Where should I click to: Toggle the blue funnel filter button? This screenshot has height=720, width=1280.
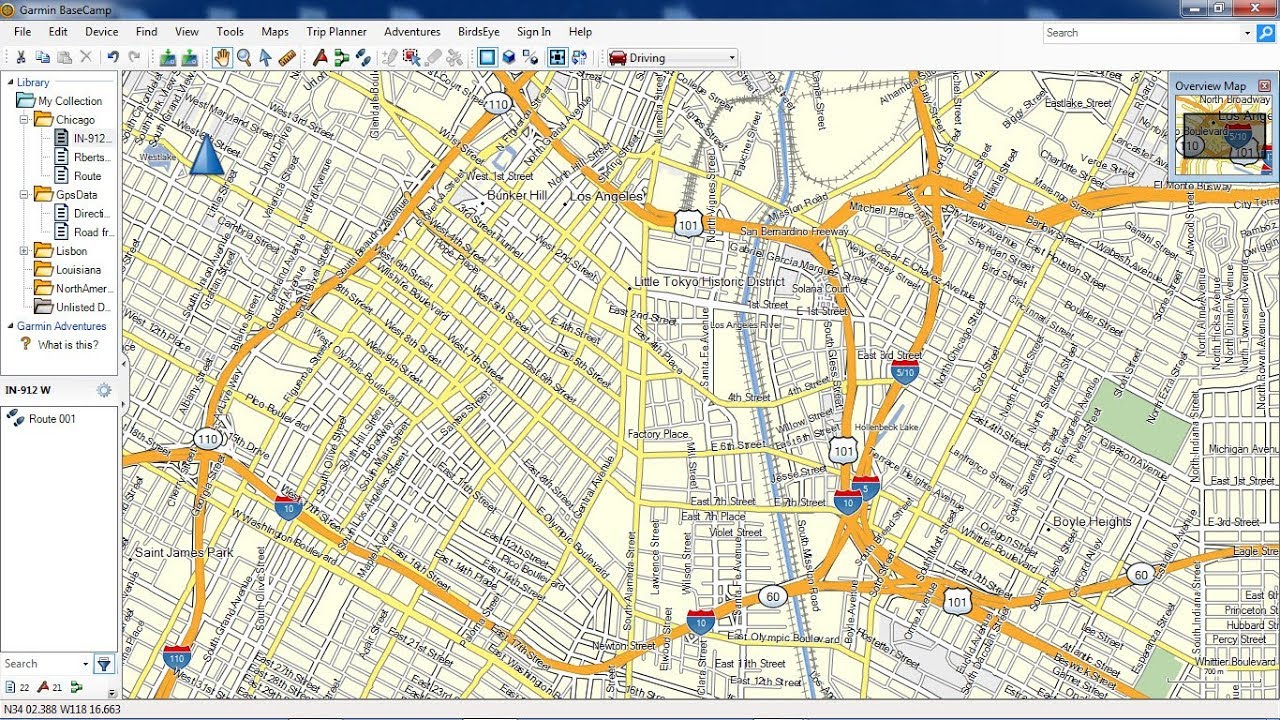[x=104, y=664]
